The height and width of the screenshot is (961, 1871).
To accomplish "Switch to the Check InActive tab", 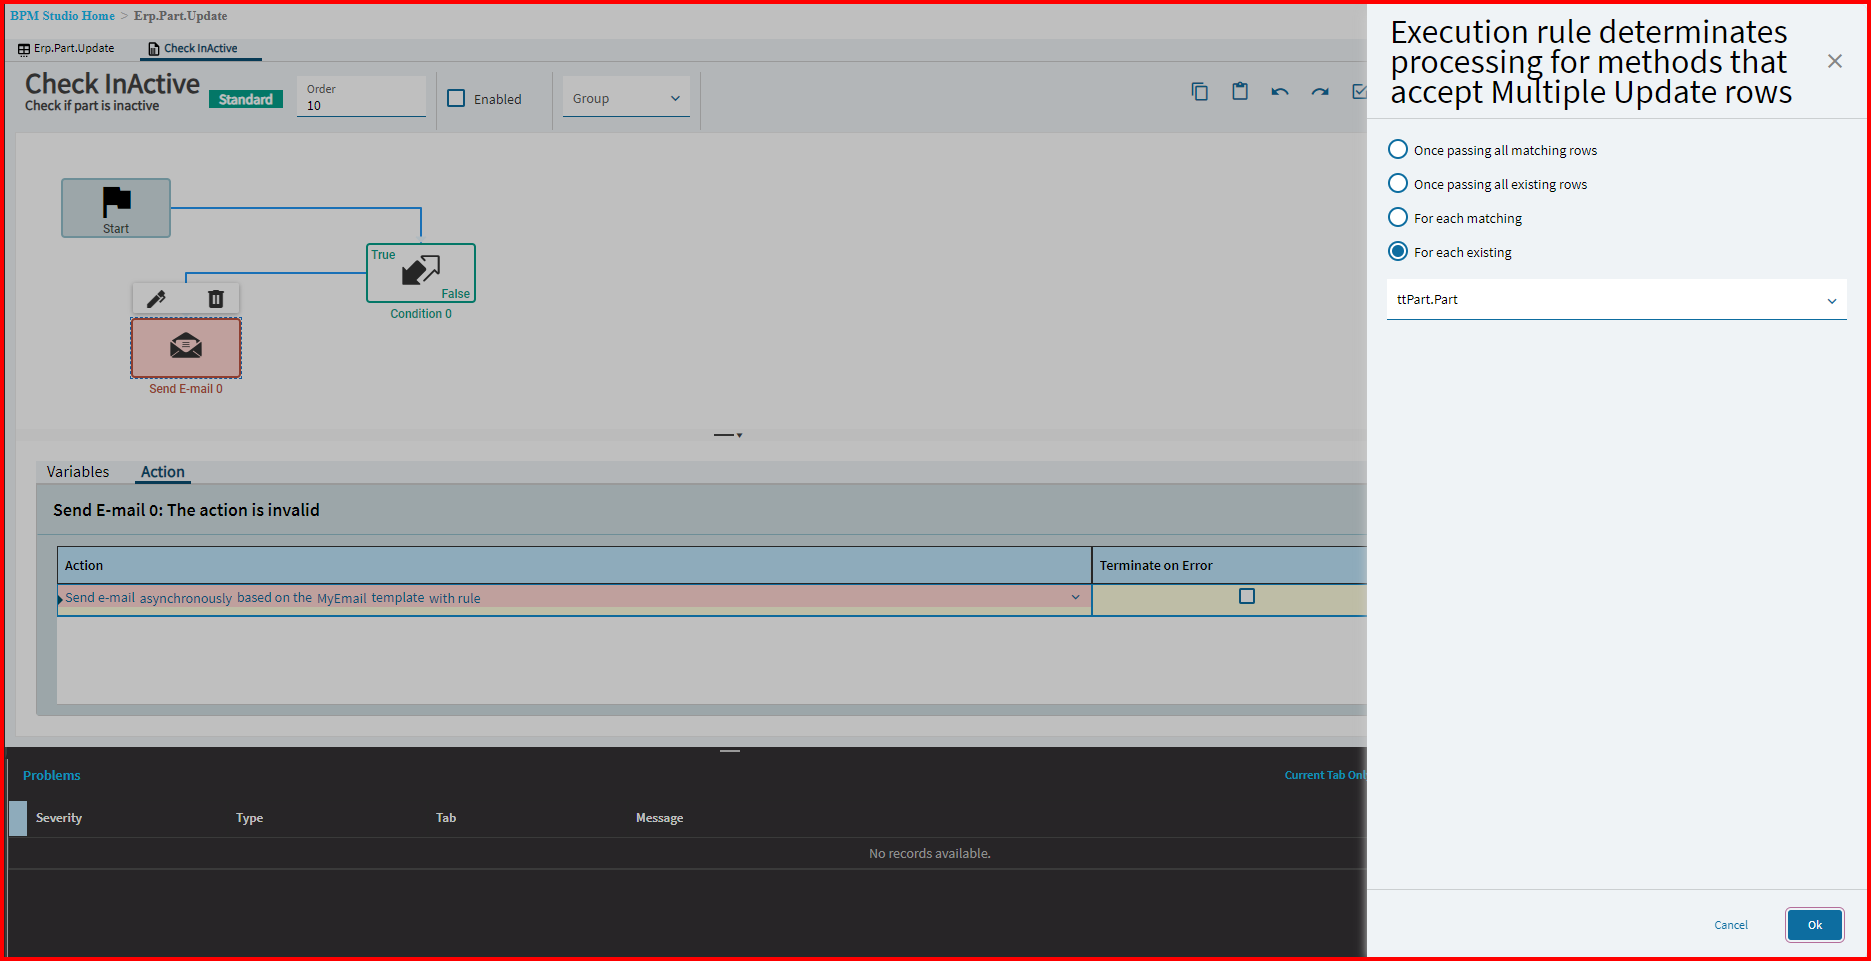I will pyautogui.click(x=200, y=49).
